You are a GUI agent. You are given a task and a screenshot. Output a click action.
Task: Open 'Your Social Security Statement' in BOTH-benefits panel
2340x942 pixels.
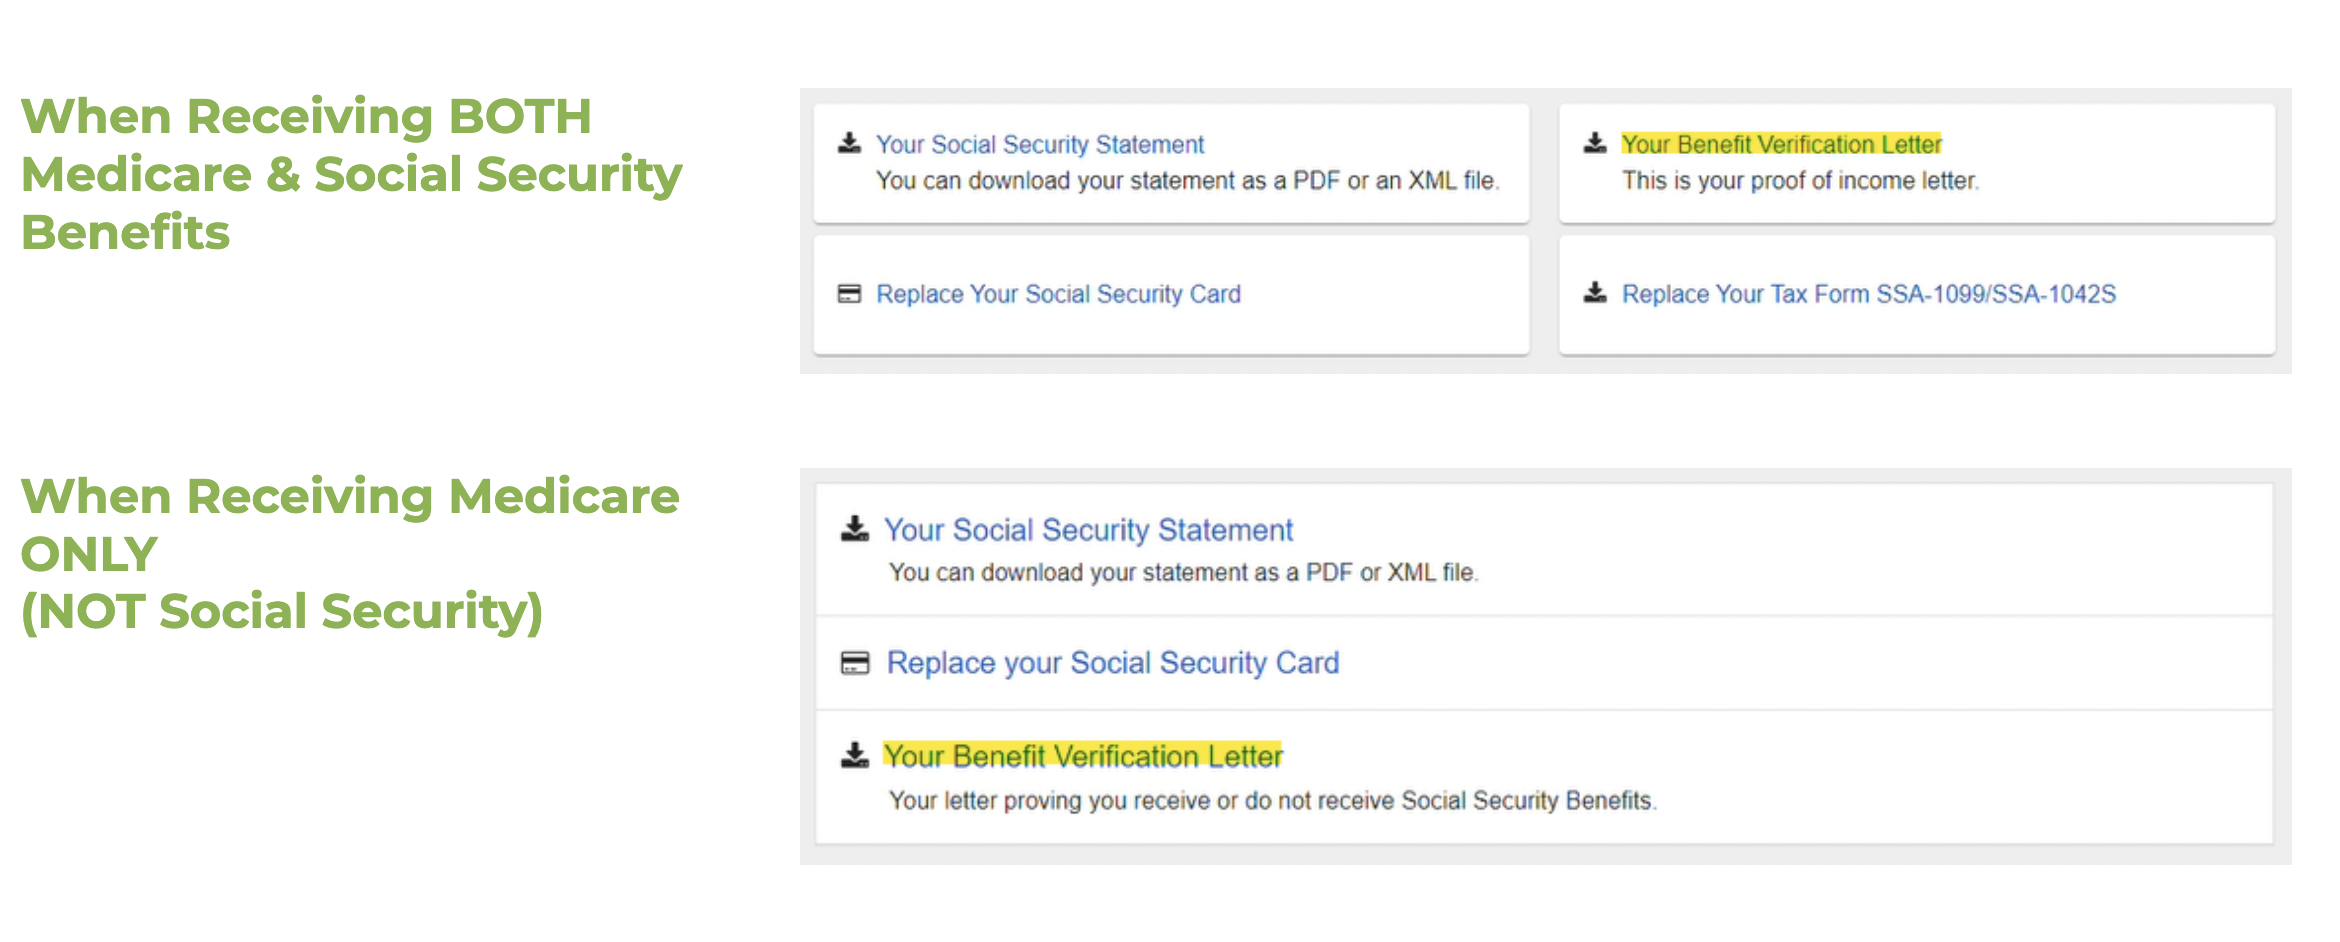pyautogui.click(x=1040, y=145)
